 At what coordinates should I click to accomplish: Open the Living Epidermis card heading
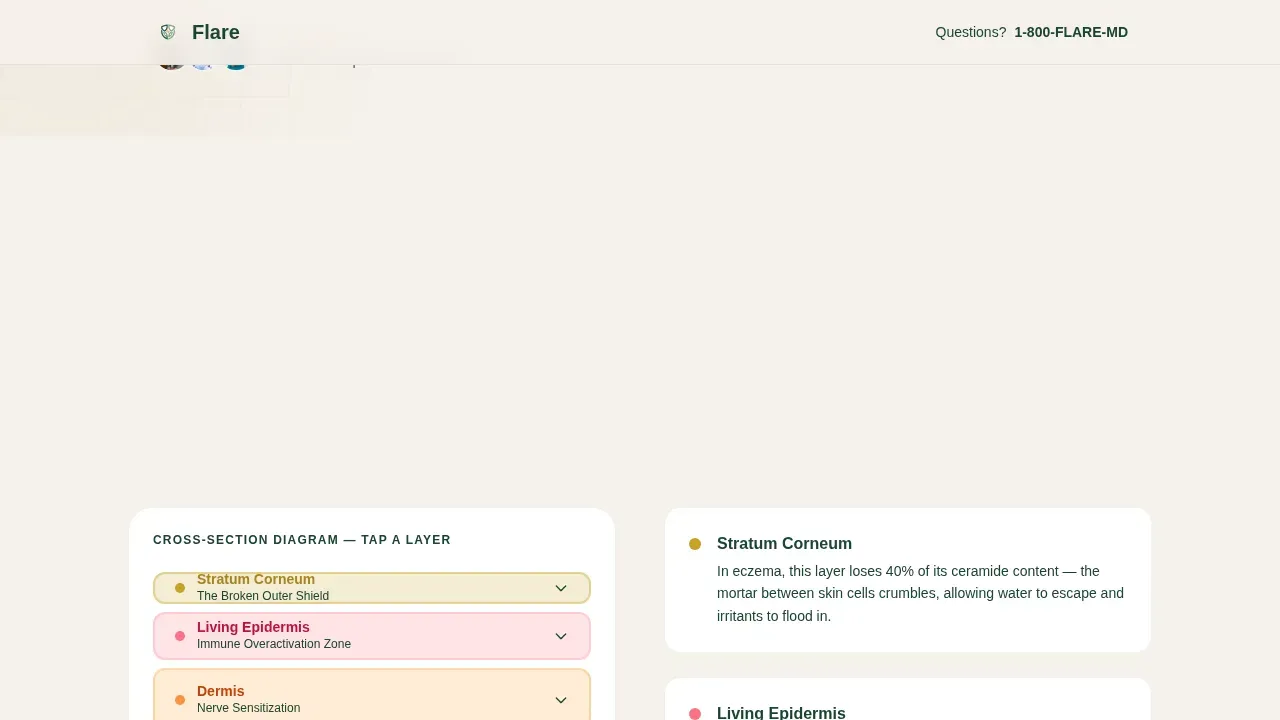(781, 713)
